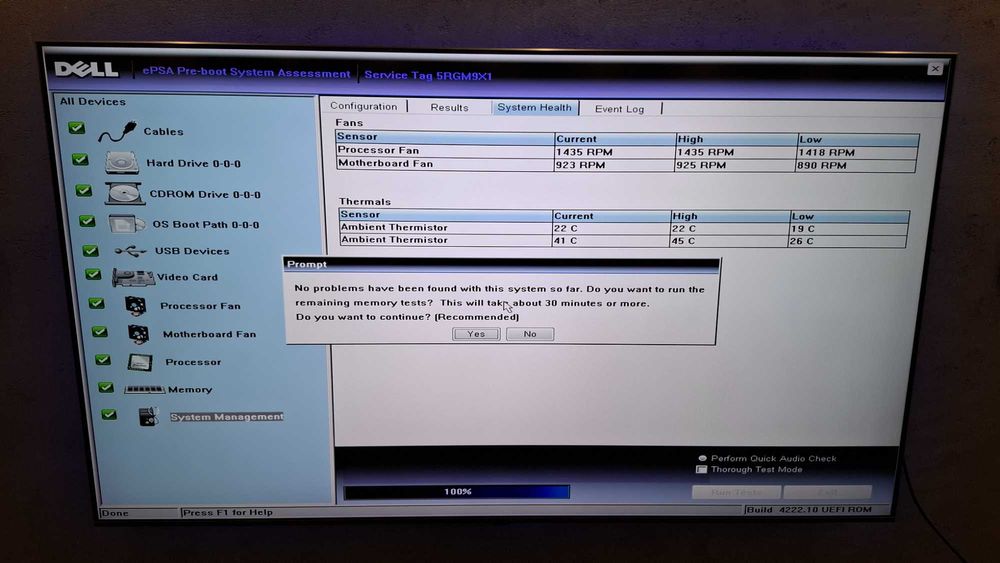Enable Thorough Test Mode checkbox

(702, 469)
